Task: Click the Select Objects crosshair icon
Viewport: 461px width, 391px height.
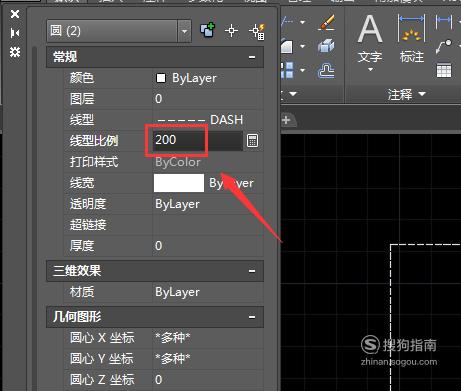Action: click(231, 31)
